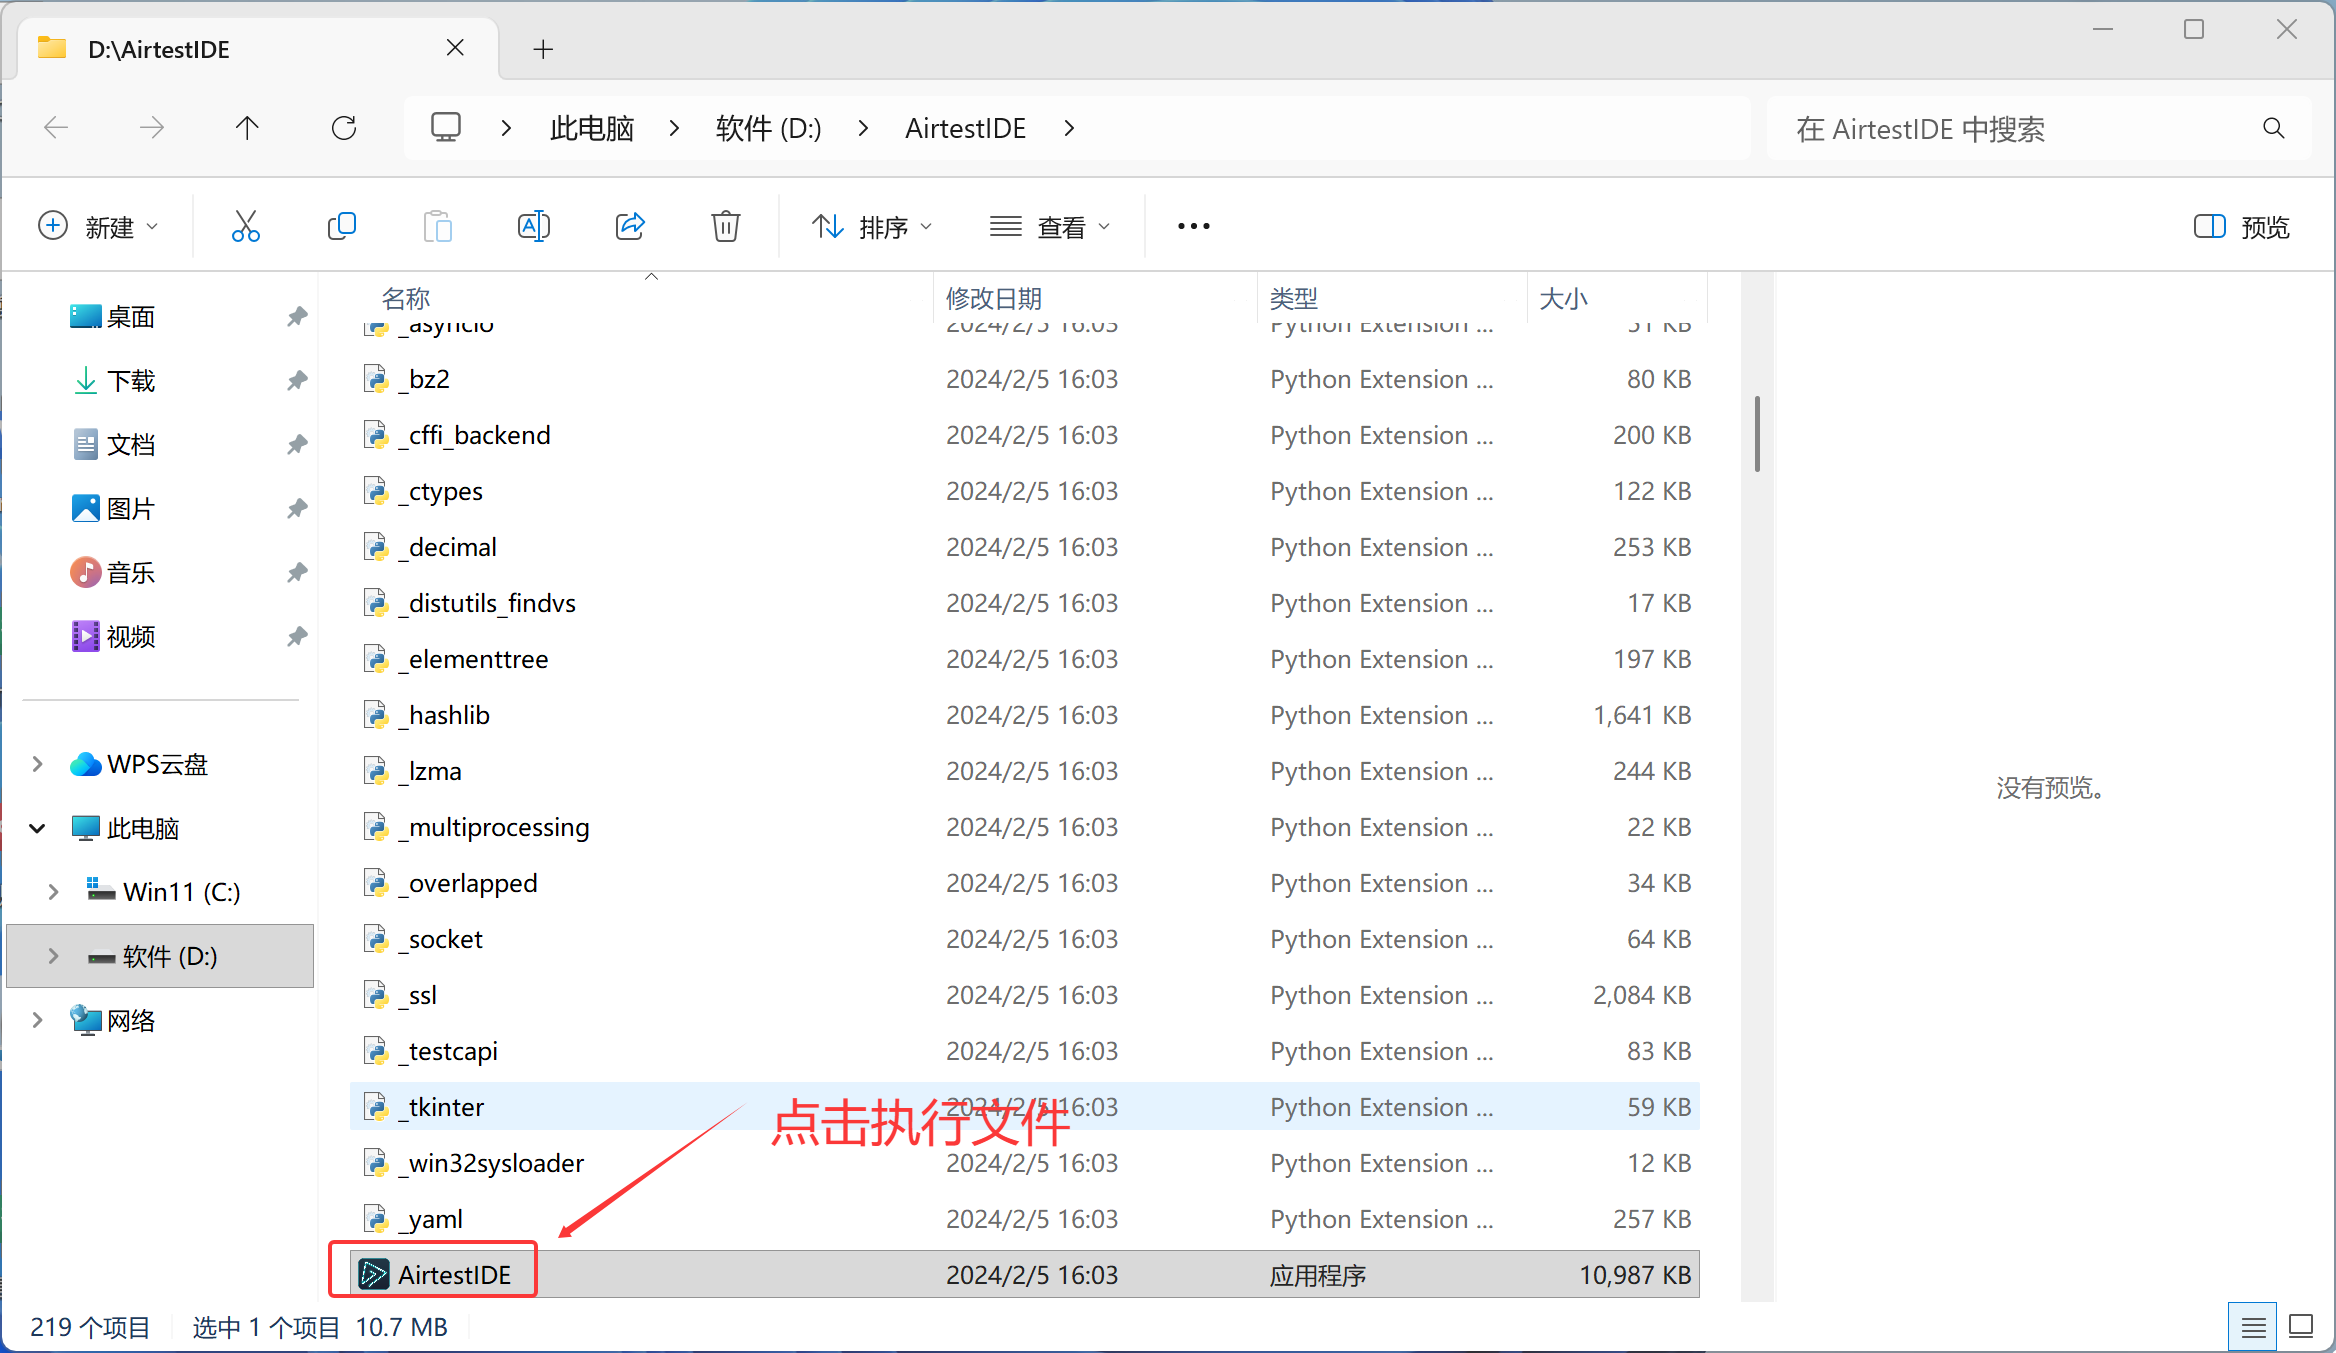Open a new tab with plus
2336x1353 pixels.
[x=543, y=49]
